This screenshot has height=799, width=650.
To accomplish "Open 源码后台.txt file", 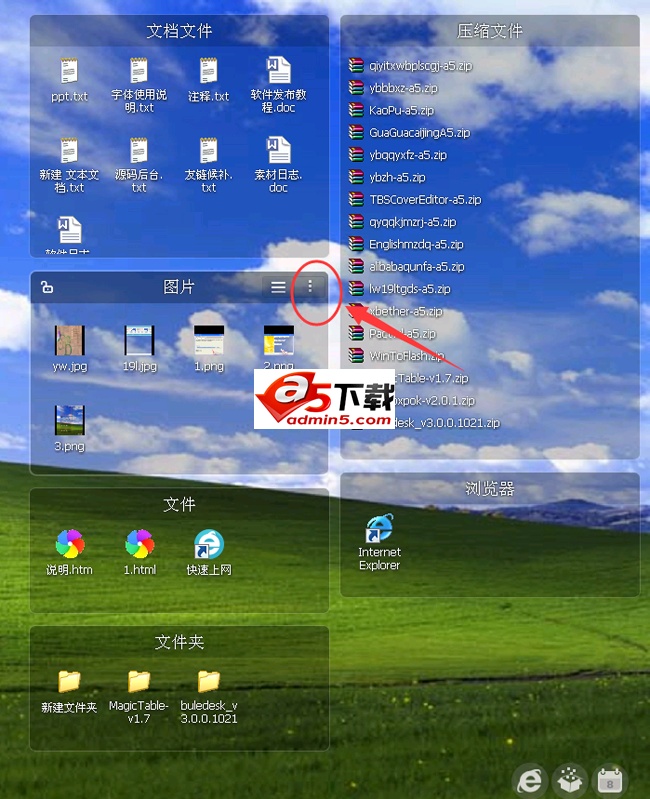I will [x=139, y=151].
